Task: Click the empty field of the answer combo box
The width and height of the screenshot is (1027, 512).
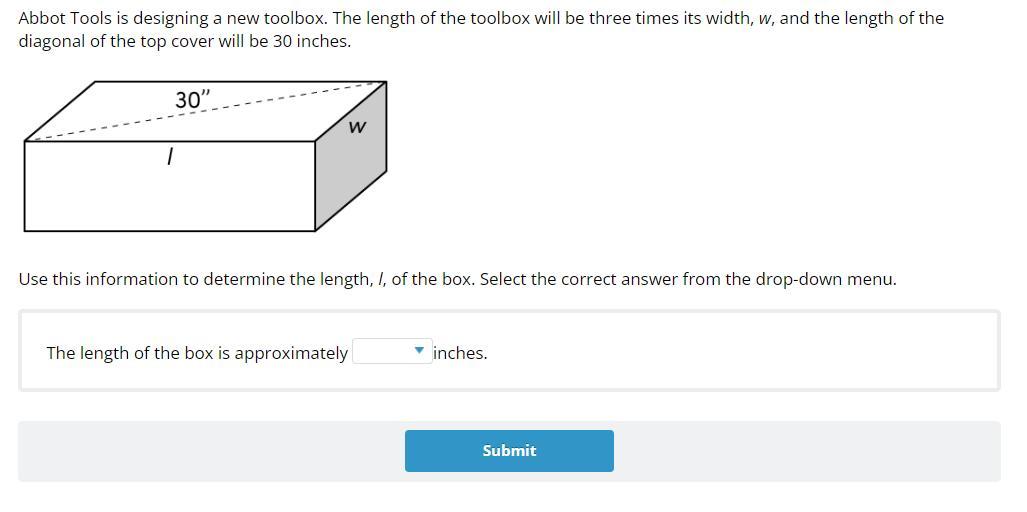Action: pyautogui.click(x=383, y=352)
